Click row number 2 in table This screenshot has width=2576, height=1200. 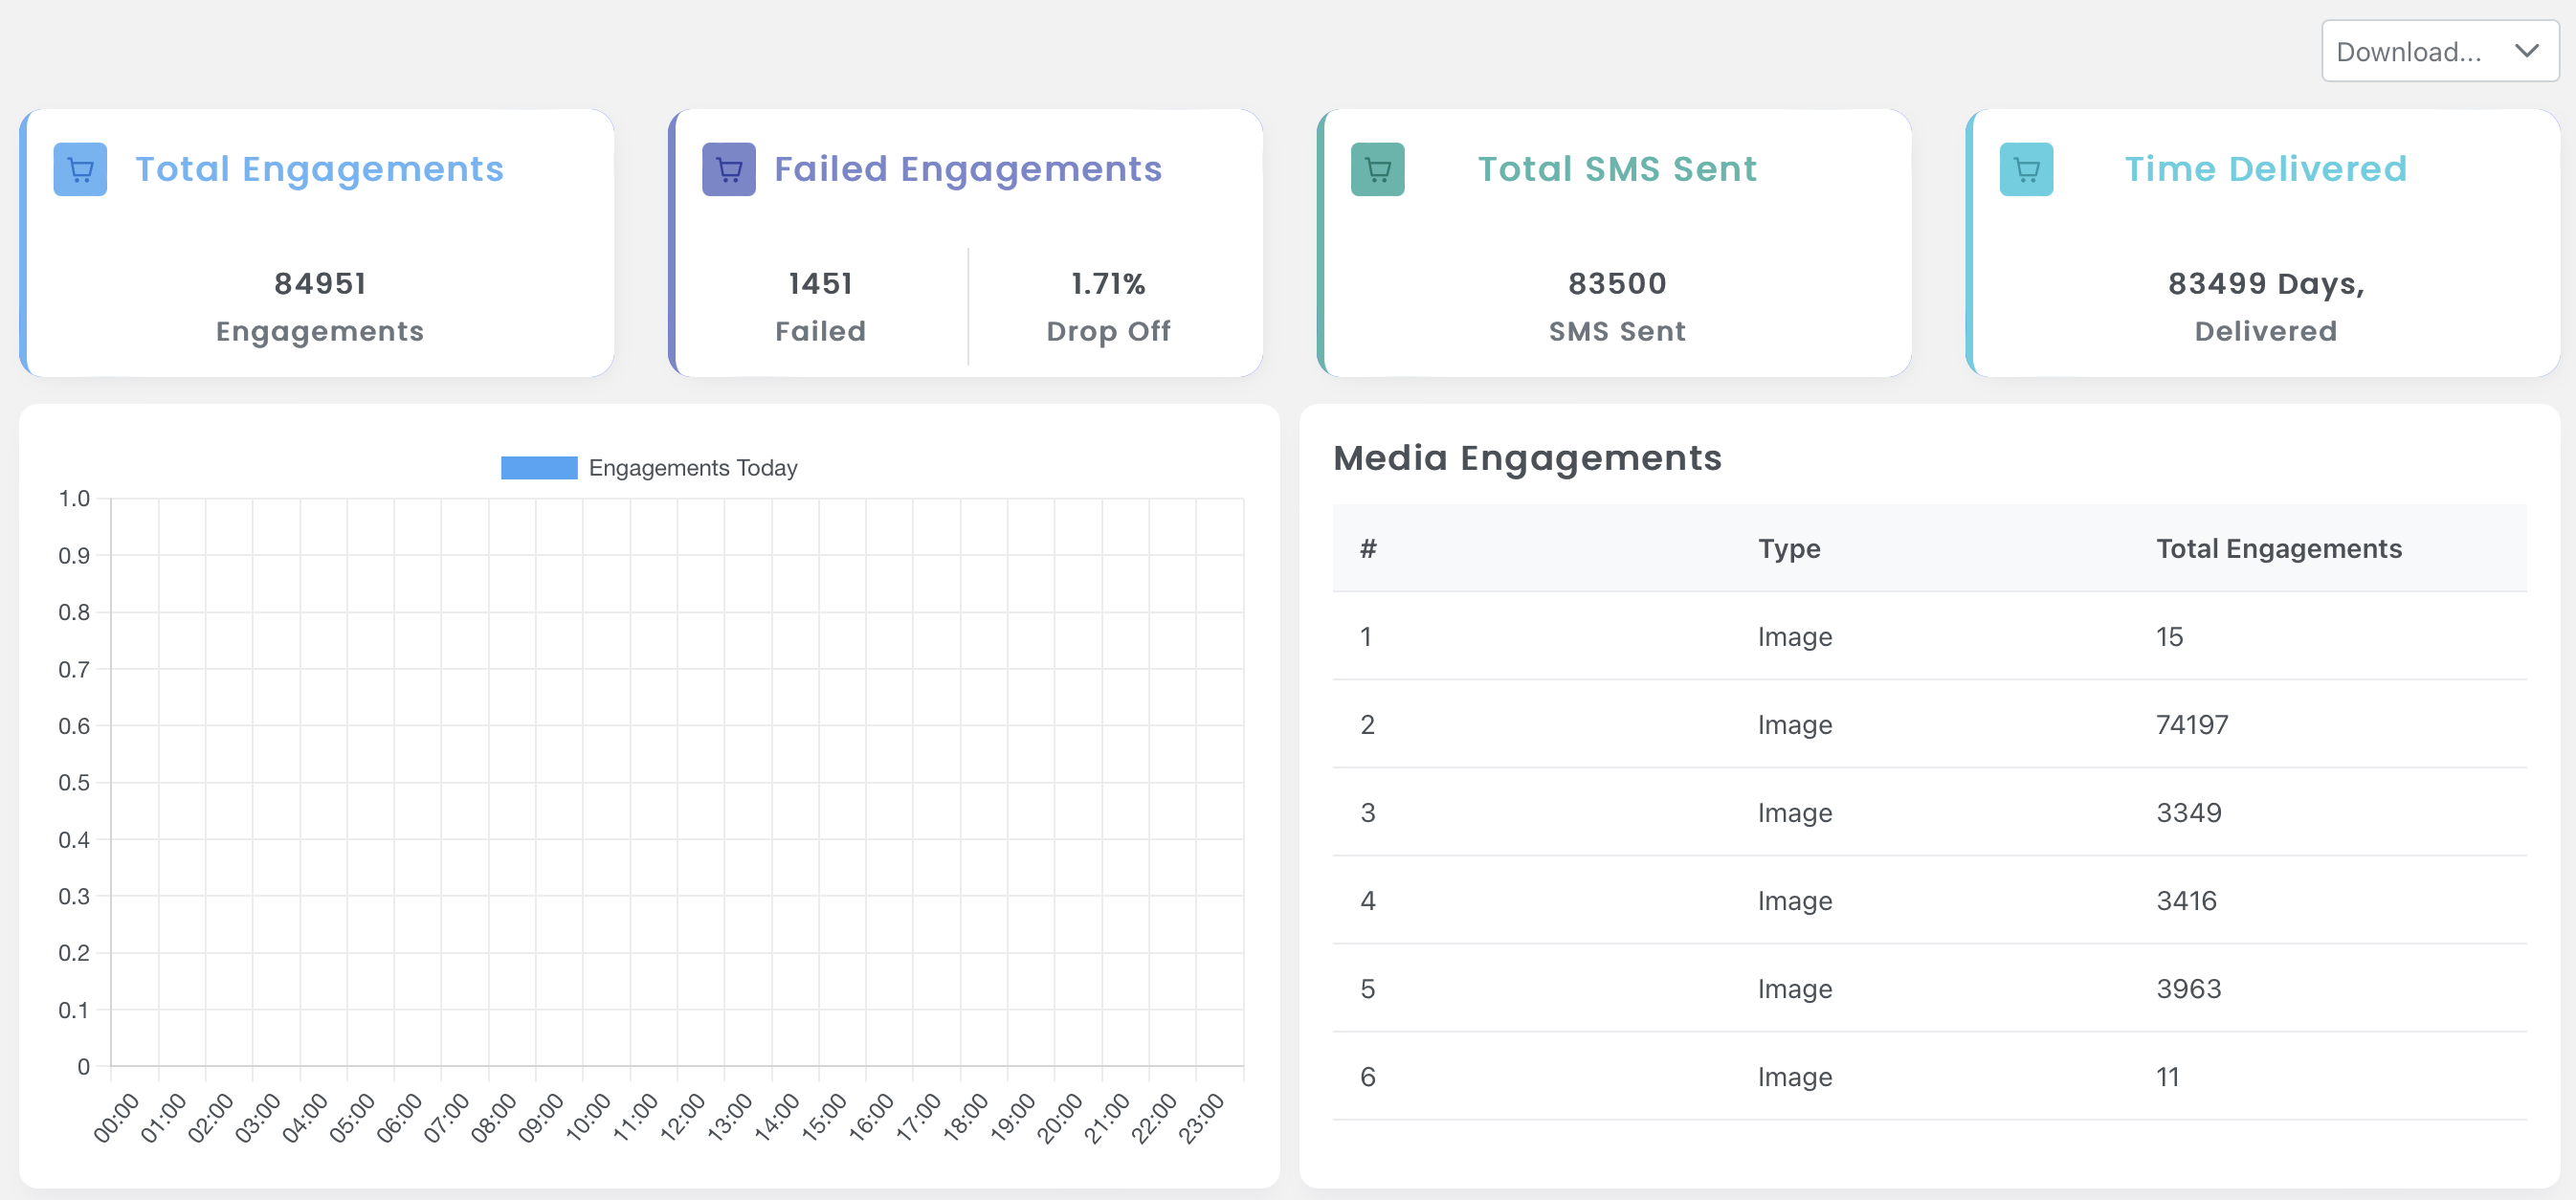(1367, 724)
